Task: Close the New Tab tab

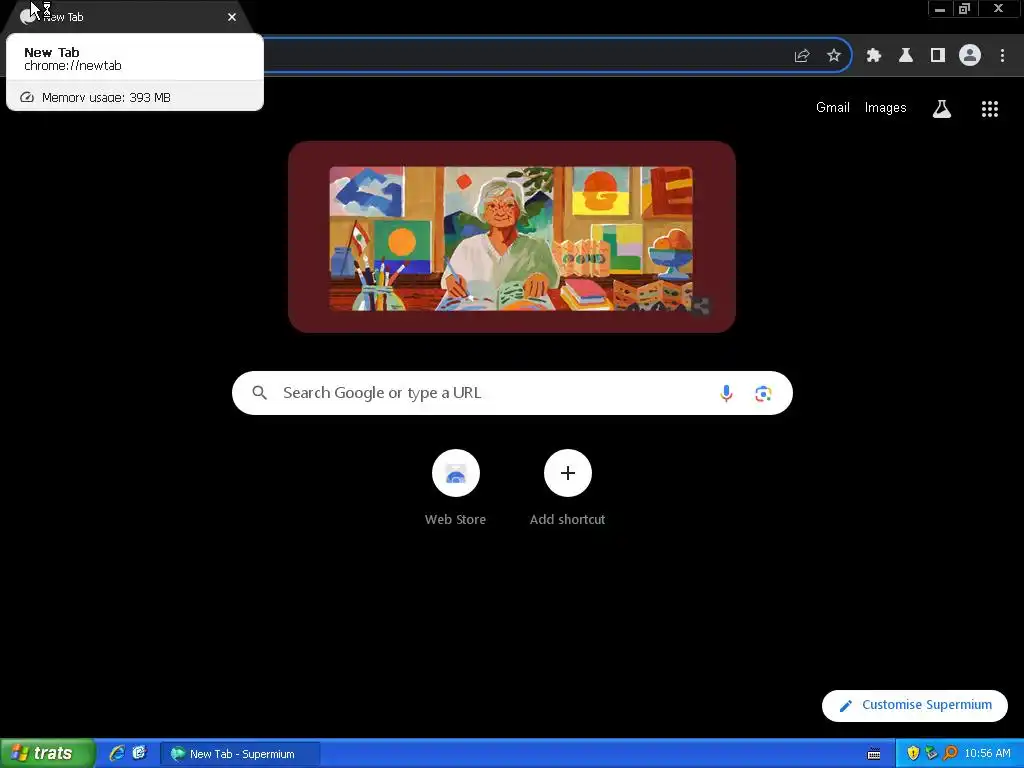Action: pyautogui.click(x=232, y=17)
